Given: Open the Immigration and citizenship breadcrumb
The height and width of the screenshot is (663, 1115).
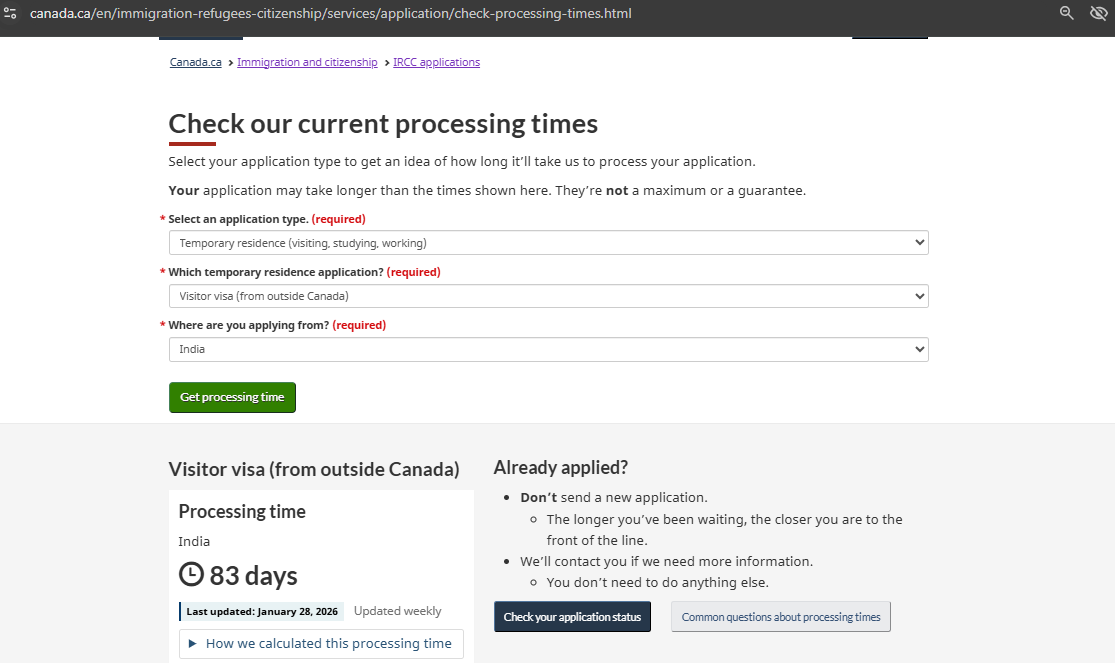Looking at the screenshot, I should point(307,62).
